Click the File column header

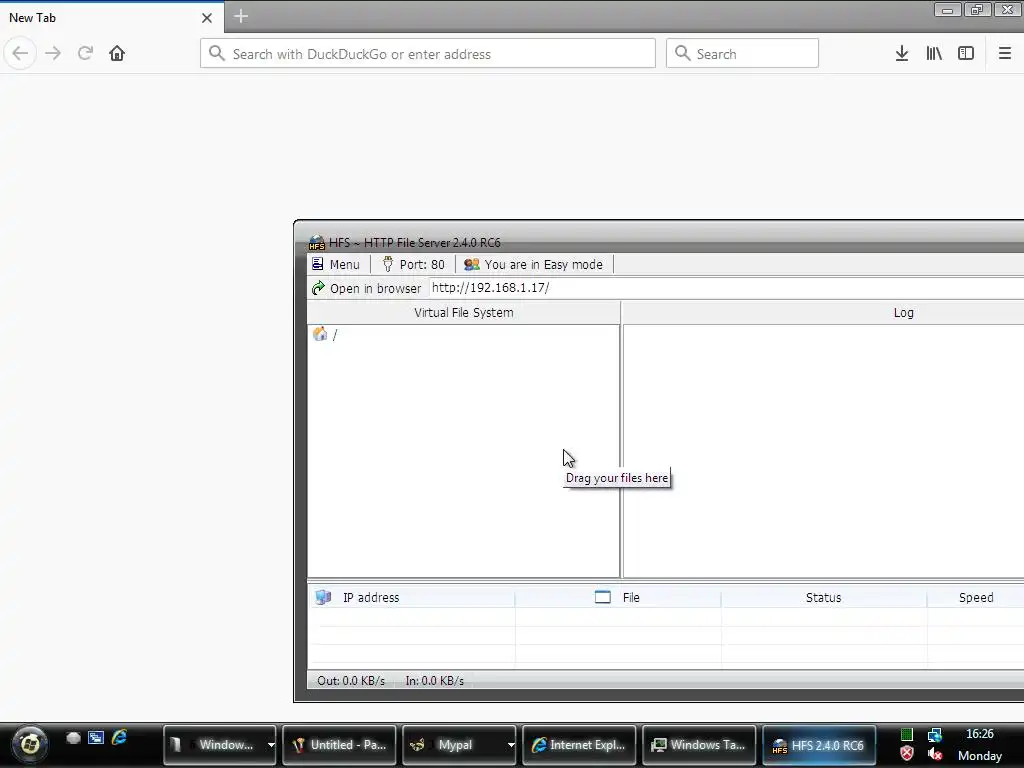pos(618,598)
